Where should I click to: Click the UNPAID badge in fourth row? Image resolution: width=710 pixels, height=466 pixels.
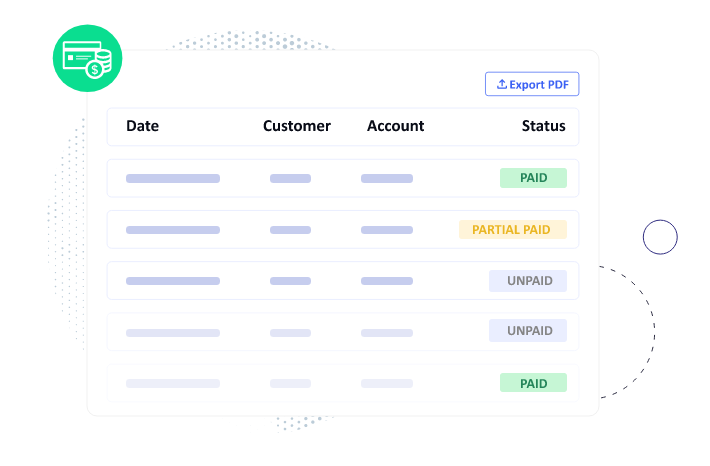(x=528, y=331)
